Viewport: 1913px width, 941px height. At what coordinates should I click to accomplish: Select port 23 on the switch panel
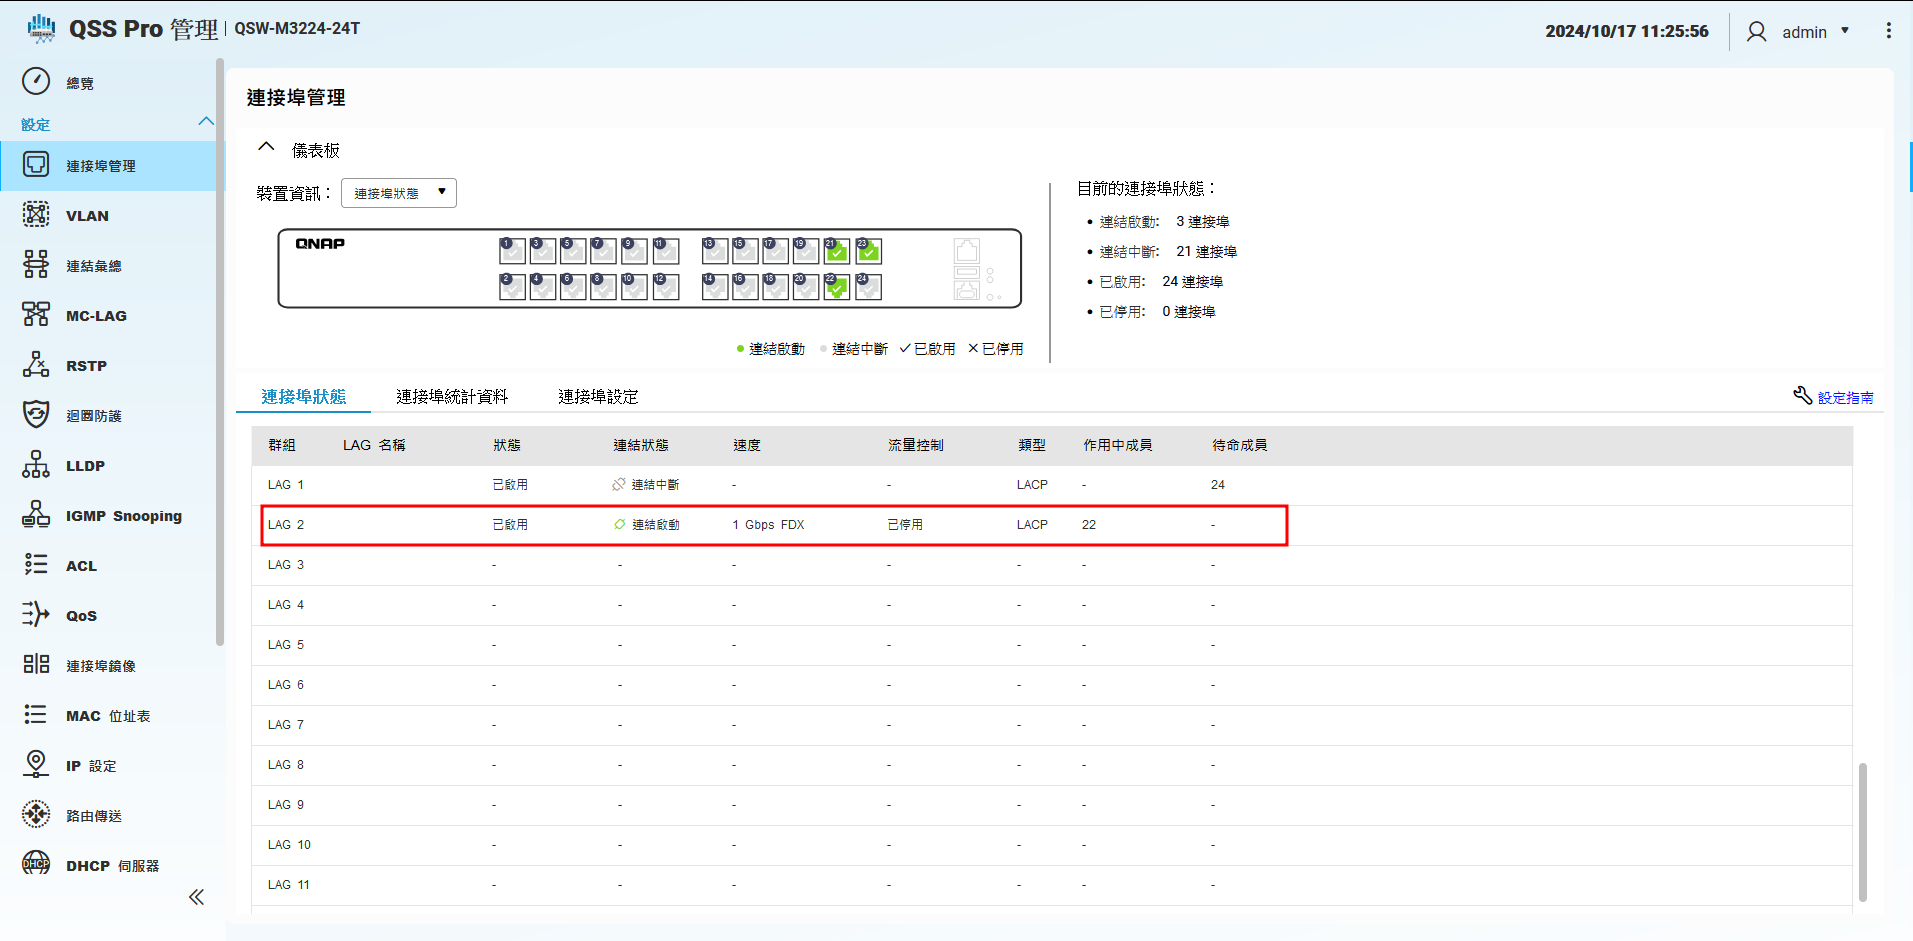(x=869, y=251)
